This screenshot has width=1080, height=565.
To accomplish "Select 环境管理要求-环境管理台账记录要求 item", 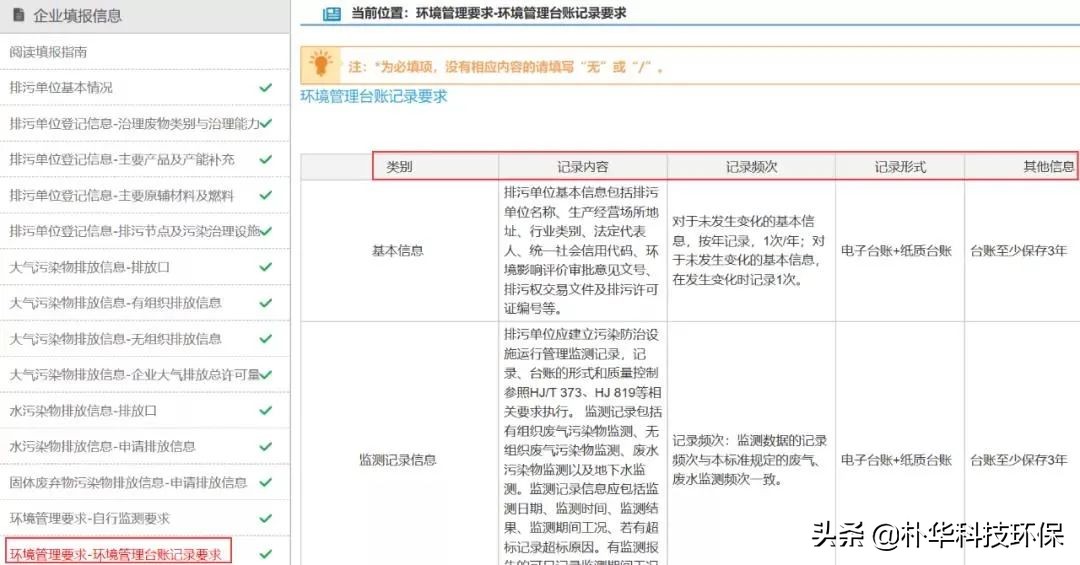I will click(116, 554).
